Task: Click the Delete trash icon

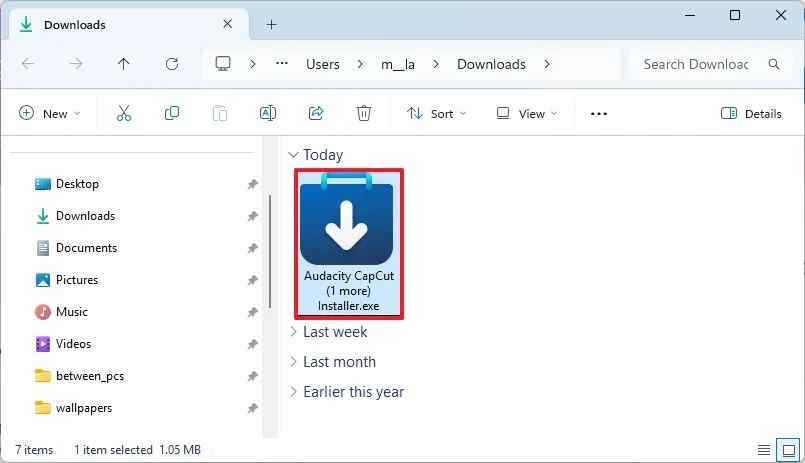Action: point(363,113)
